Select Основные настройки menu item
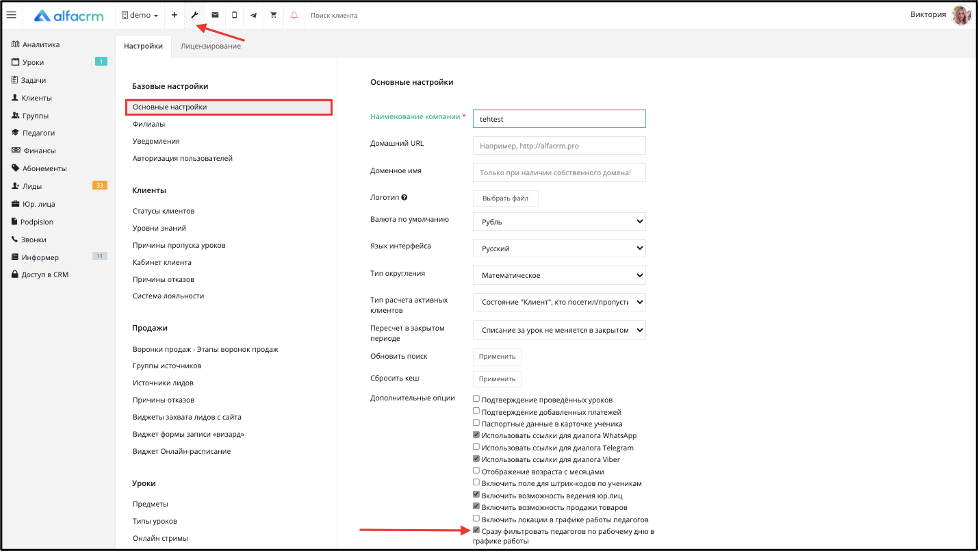Screen dimensions: 979x552 [x=229, y=107]
